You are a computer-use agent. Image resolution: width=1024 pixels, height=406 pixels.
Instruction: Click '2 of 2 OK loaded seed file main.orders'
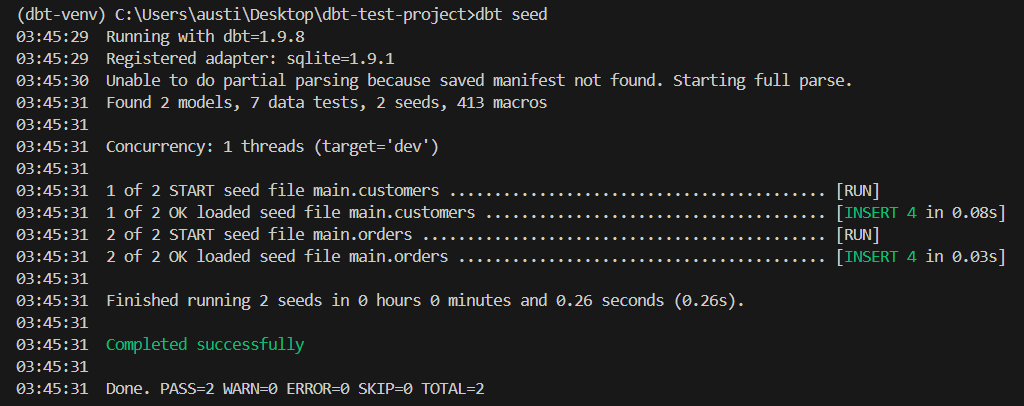tap(277, 257)
